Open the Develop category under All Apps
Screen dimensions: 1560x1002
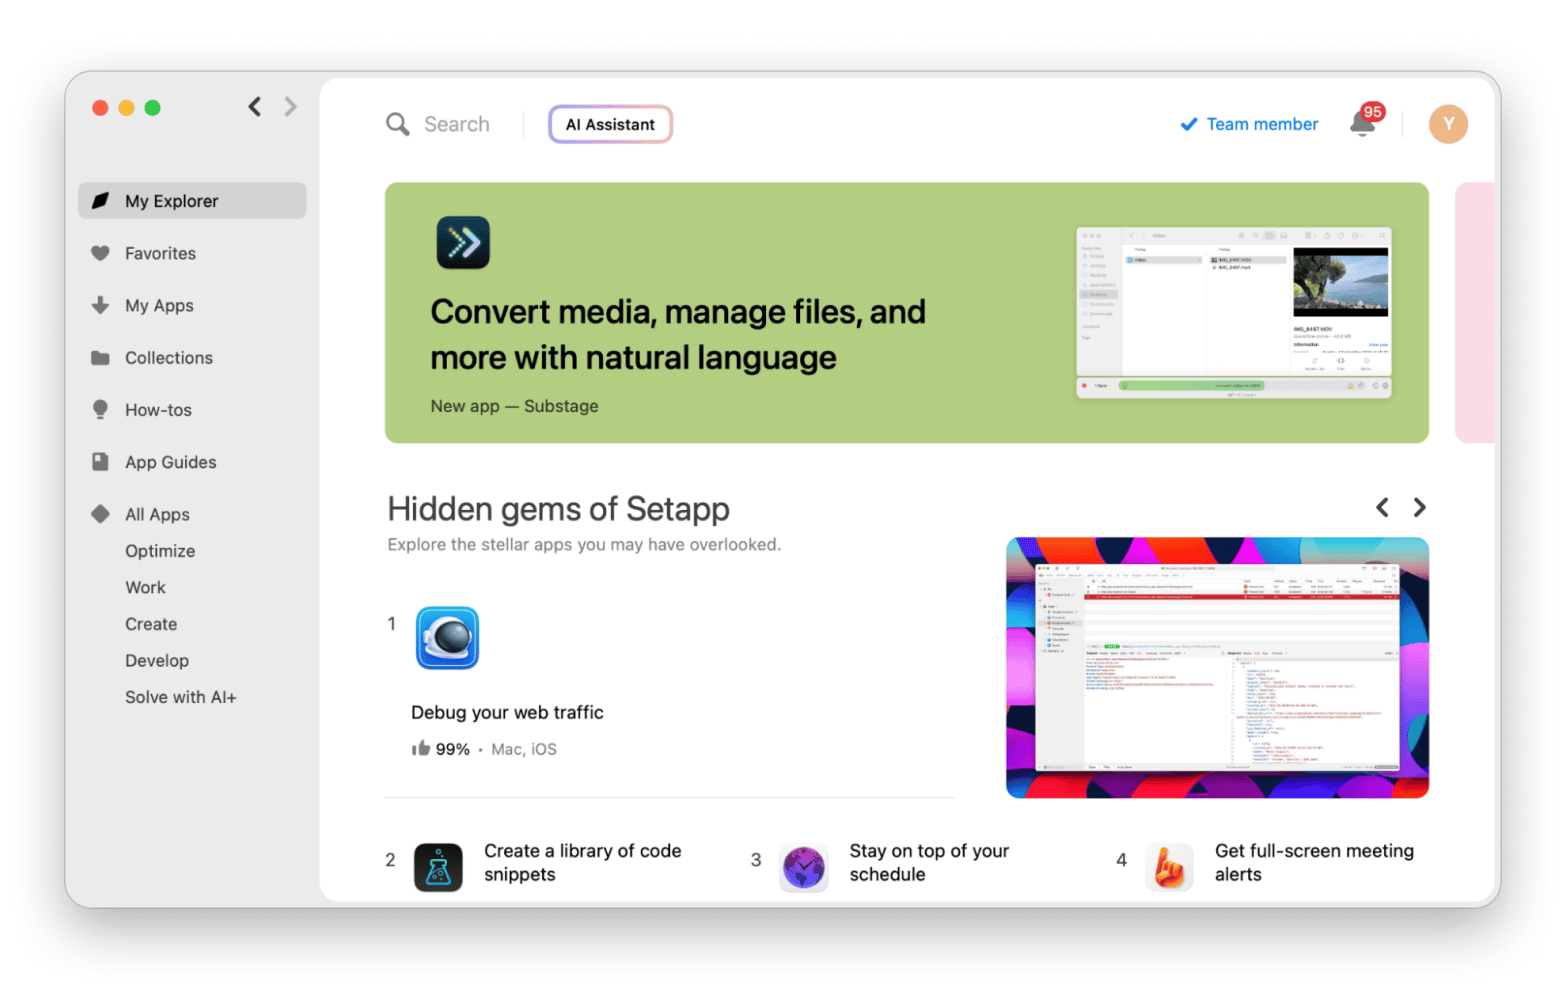pyautogui.click(x=157, y=661)
